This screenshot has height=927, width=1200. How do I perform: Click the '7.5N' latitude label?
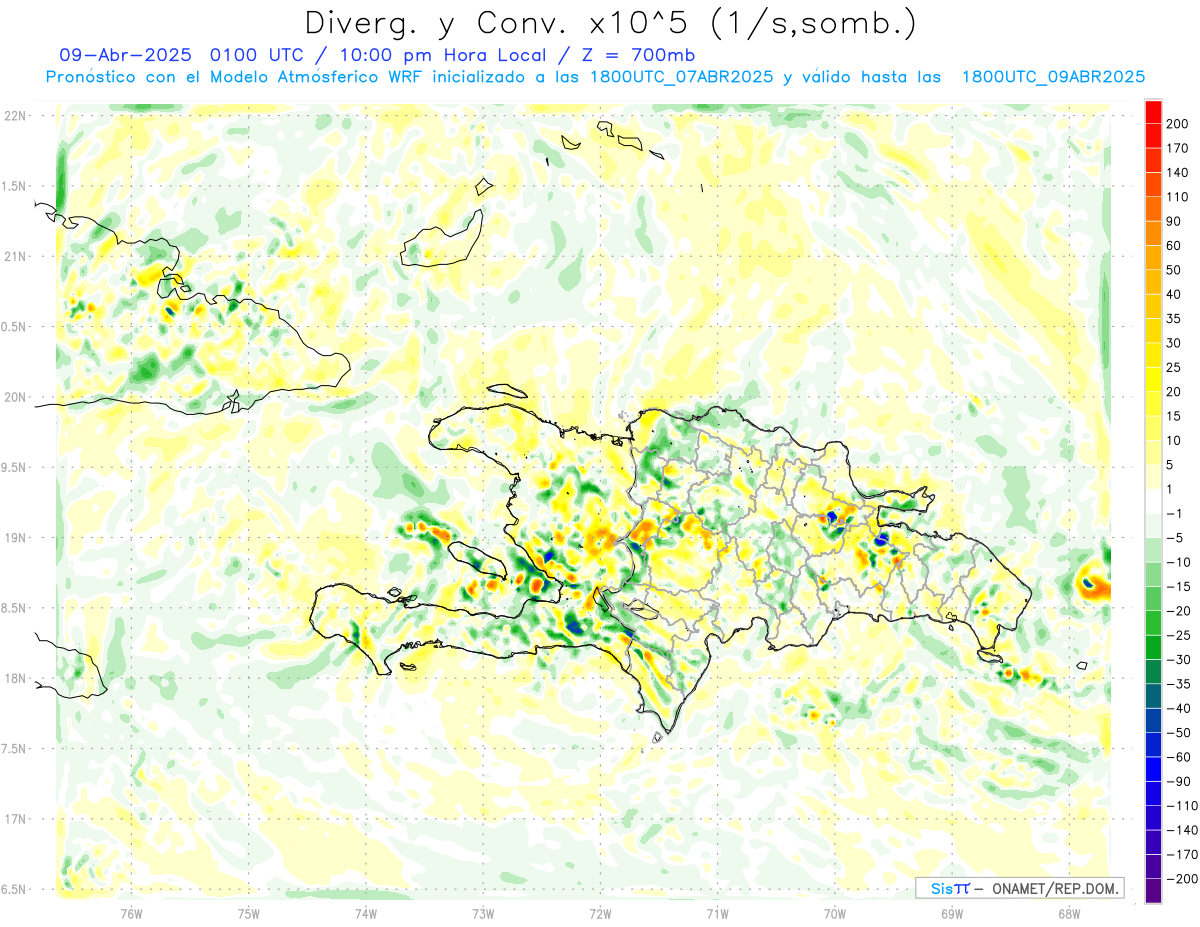point(14,749)
